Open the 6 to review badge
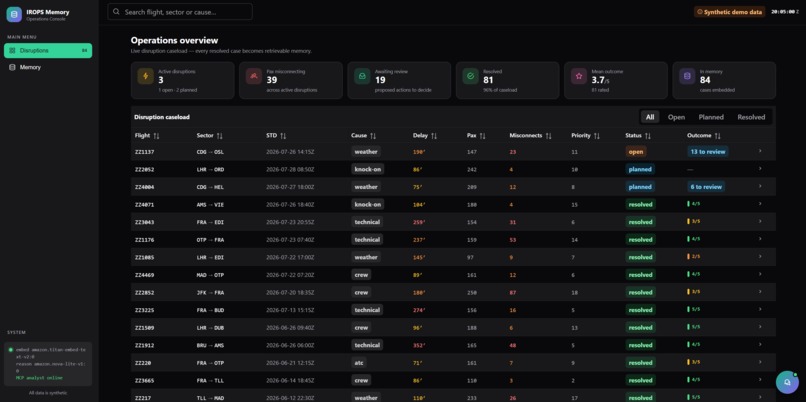 point(706,187)
